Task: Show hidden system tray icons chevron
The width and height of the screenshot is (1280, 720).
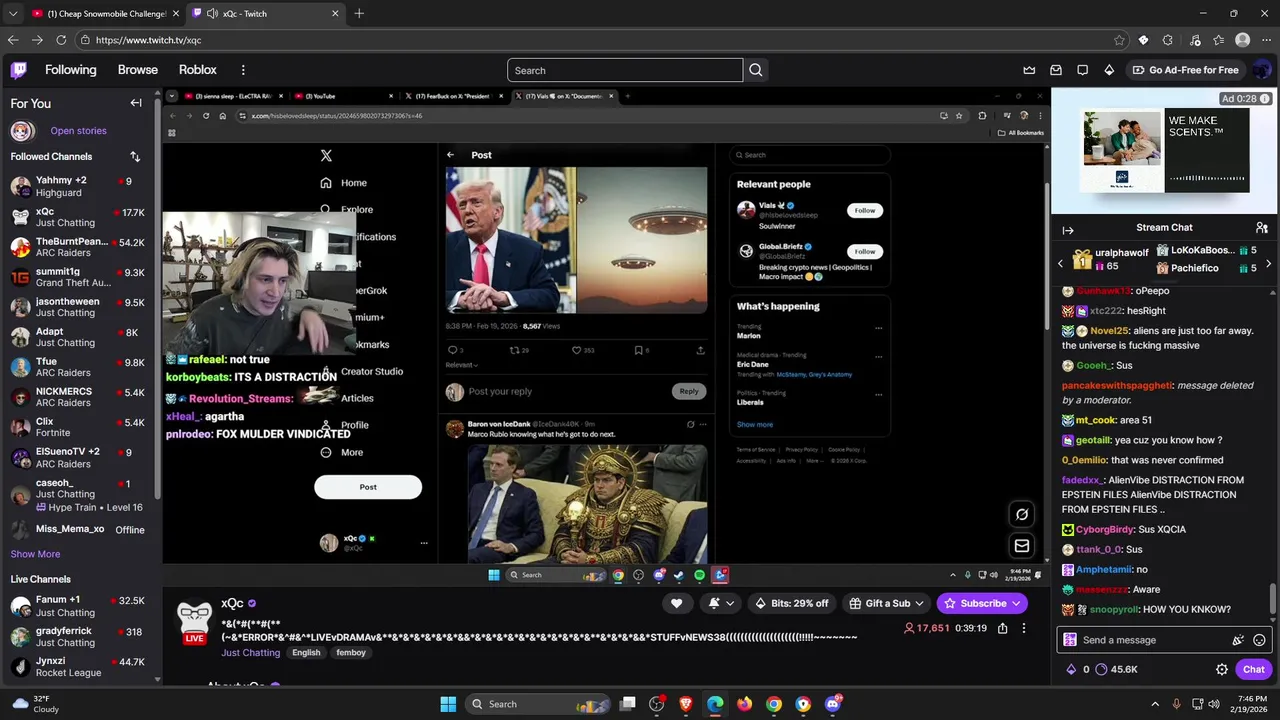Action: pos(1155,704)
